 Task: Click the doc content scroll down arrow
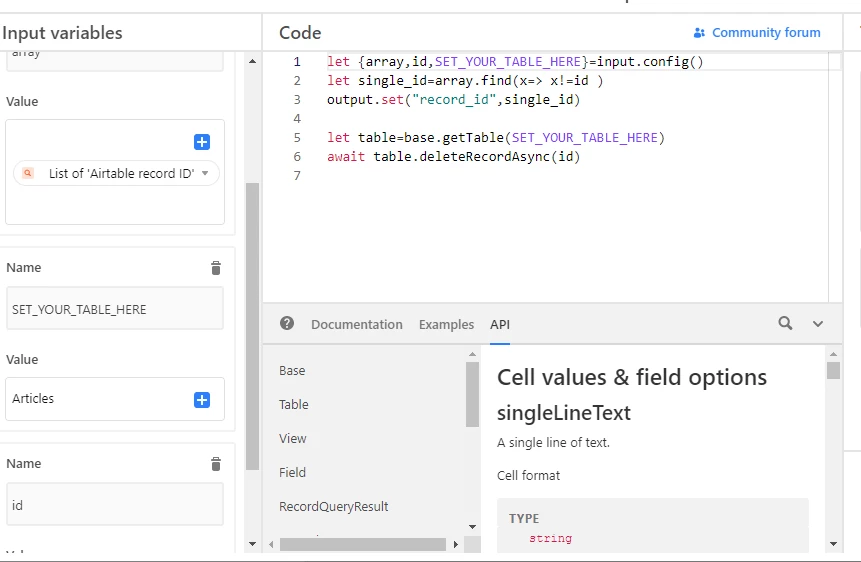click(x=834, y=544)
